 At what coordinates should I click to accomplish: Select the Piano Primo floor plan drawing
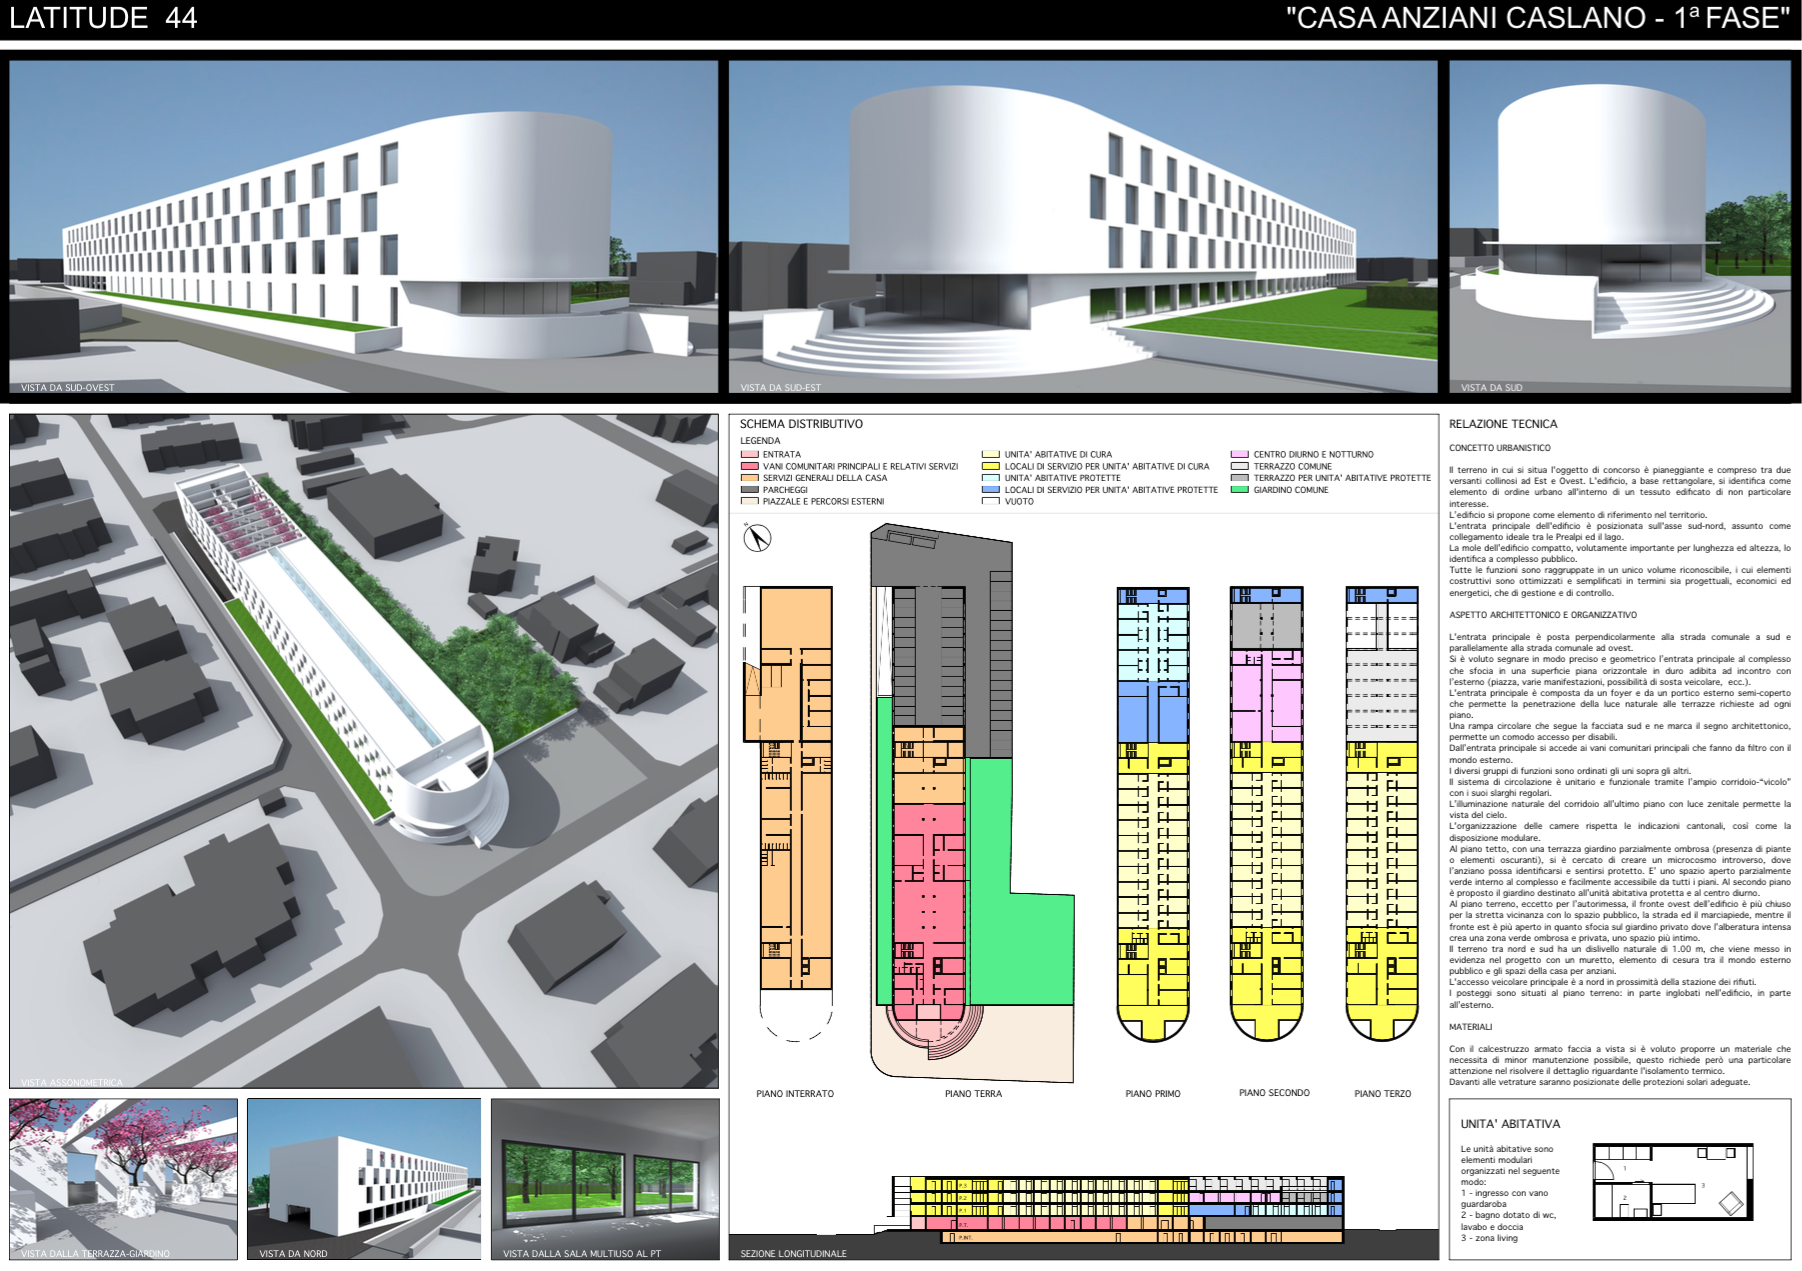point(1153,814)
